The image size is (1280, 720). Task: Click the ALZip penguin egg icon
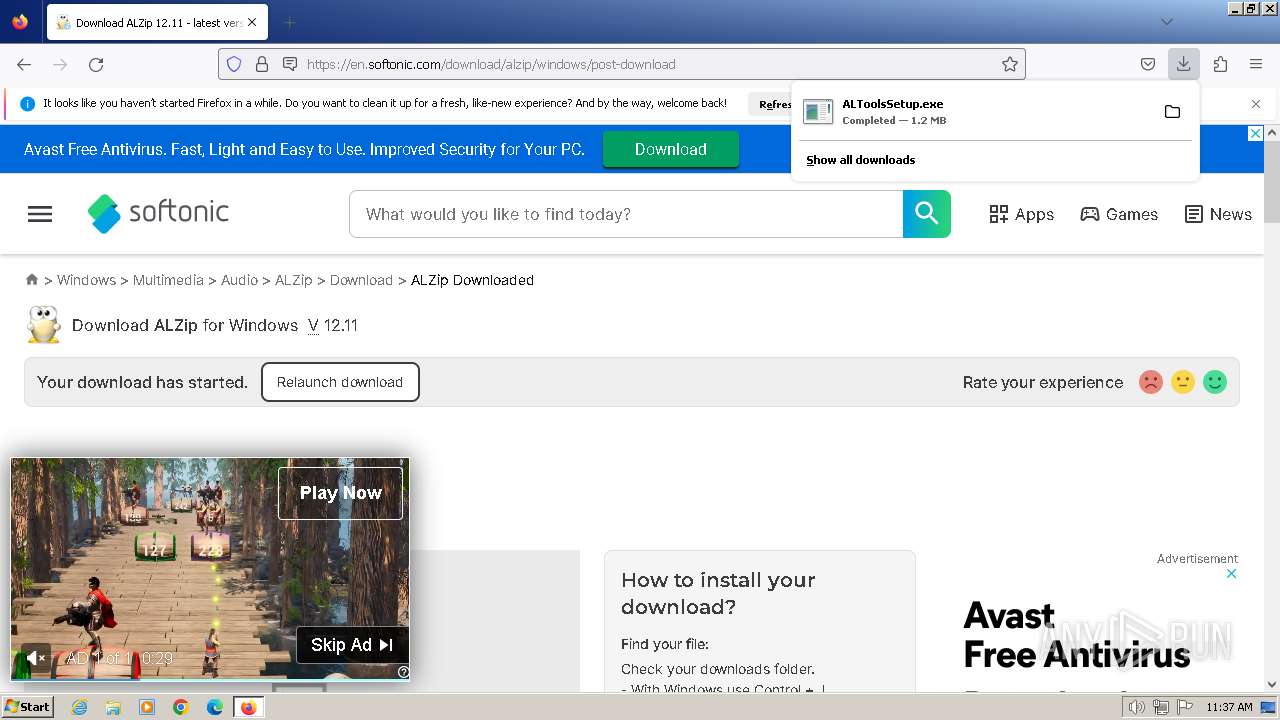pos(43,325)
